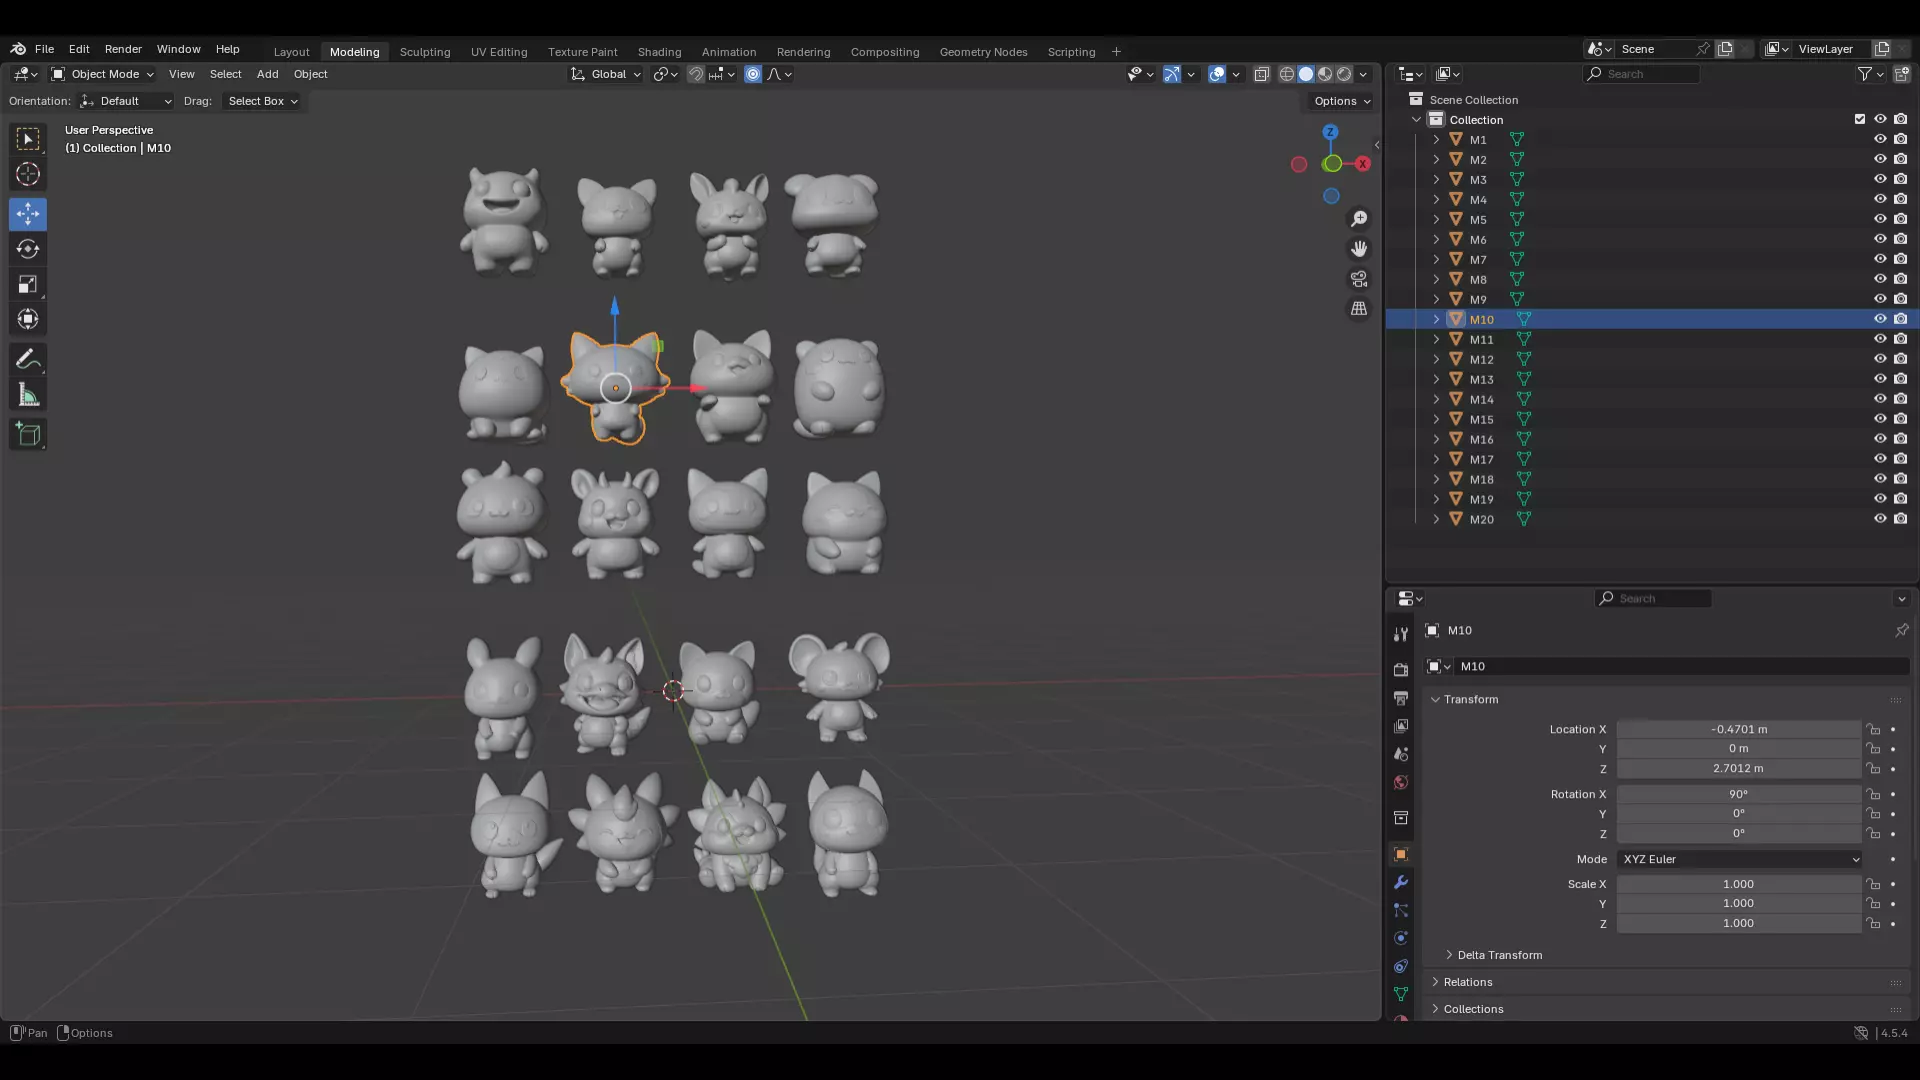Select the Add Cube tool
The width and height of the screenshot is (1920, 1080).
coord(28,435)
